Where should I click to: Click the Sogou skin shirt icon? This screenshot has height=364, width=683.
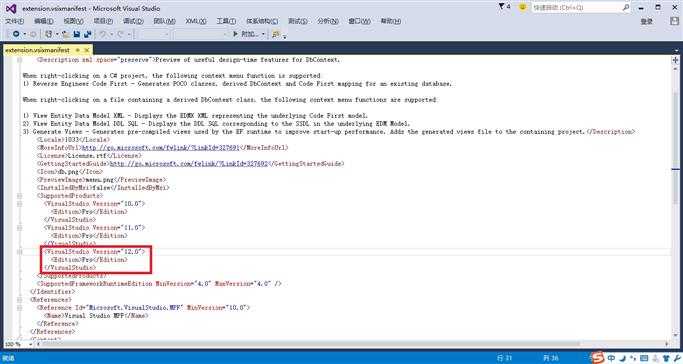point(666,358)
